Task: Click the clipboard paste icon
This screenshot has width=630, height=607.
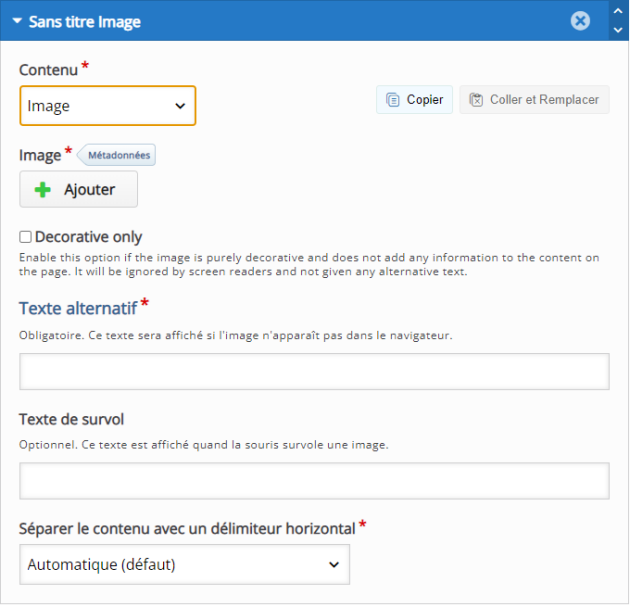Action: [476, 100]
